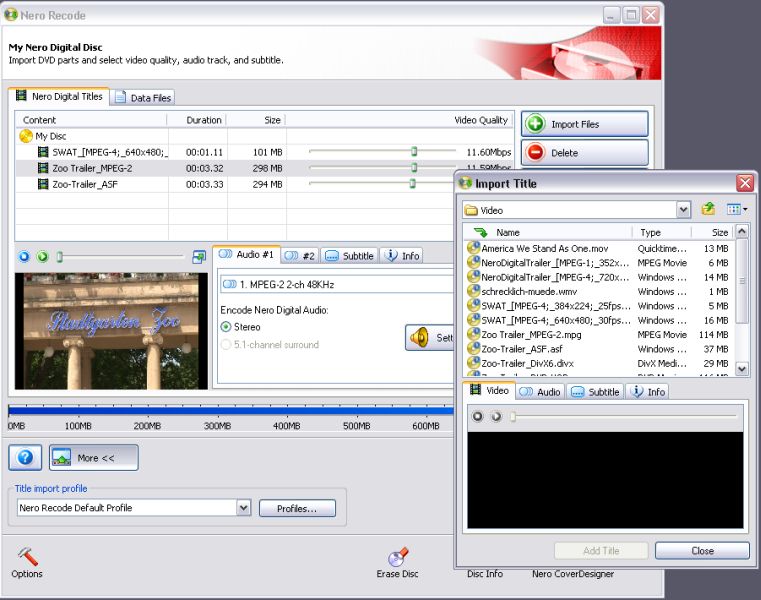Screen dimensions: 761x600
Task: Select the Zoo Trailer_MPEG-2 title row
Action: [x=235, y=168]
